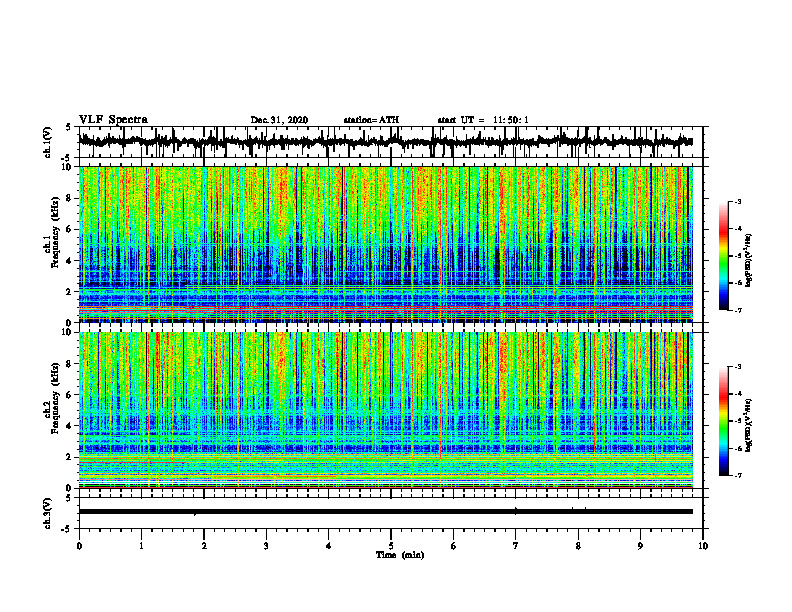Click the ch.2 color bar "log(PSD)" unit label
Screen dimensions: 792x612
click(x=749, y=426)
